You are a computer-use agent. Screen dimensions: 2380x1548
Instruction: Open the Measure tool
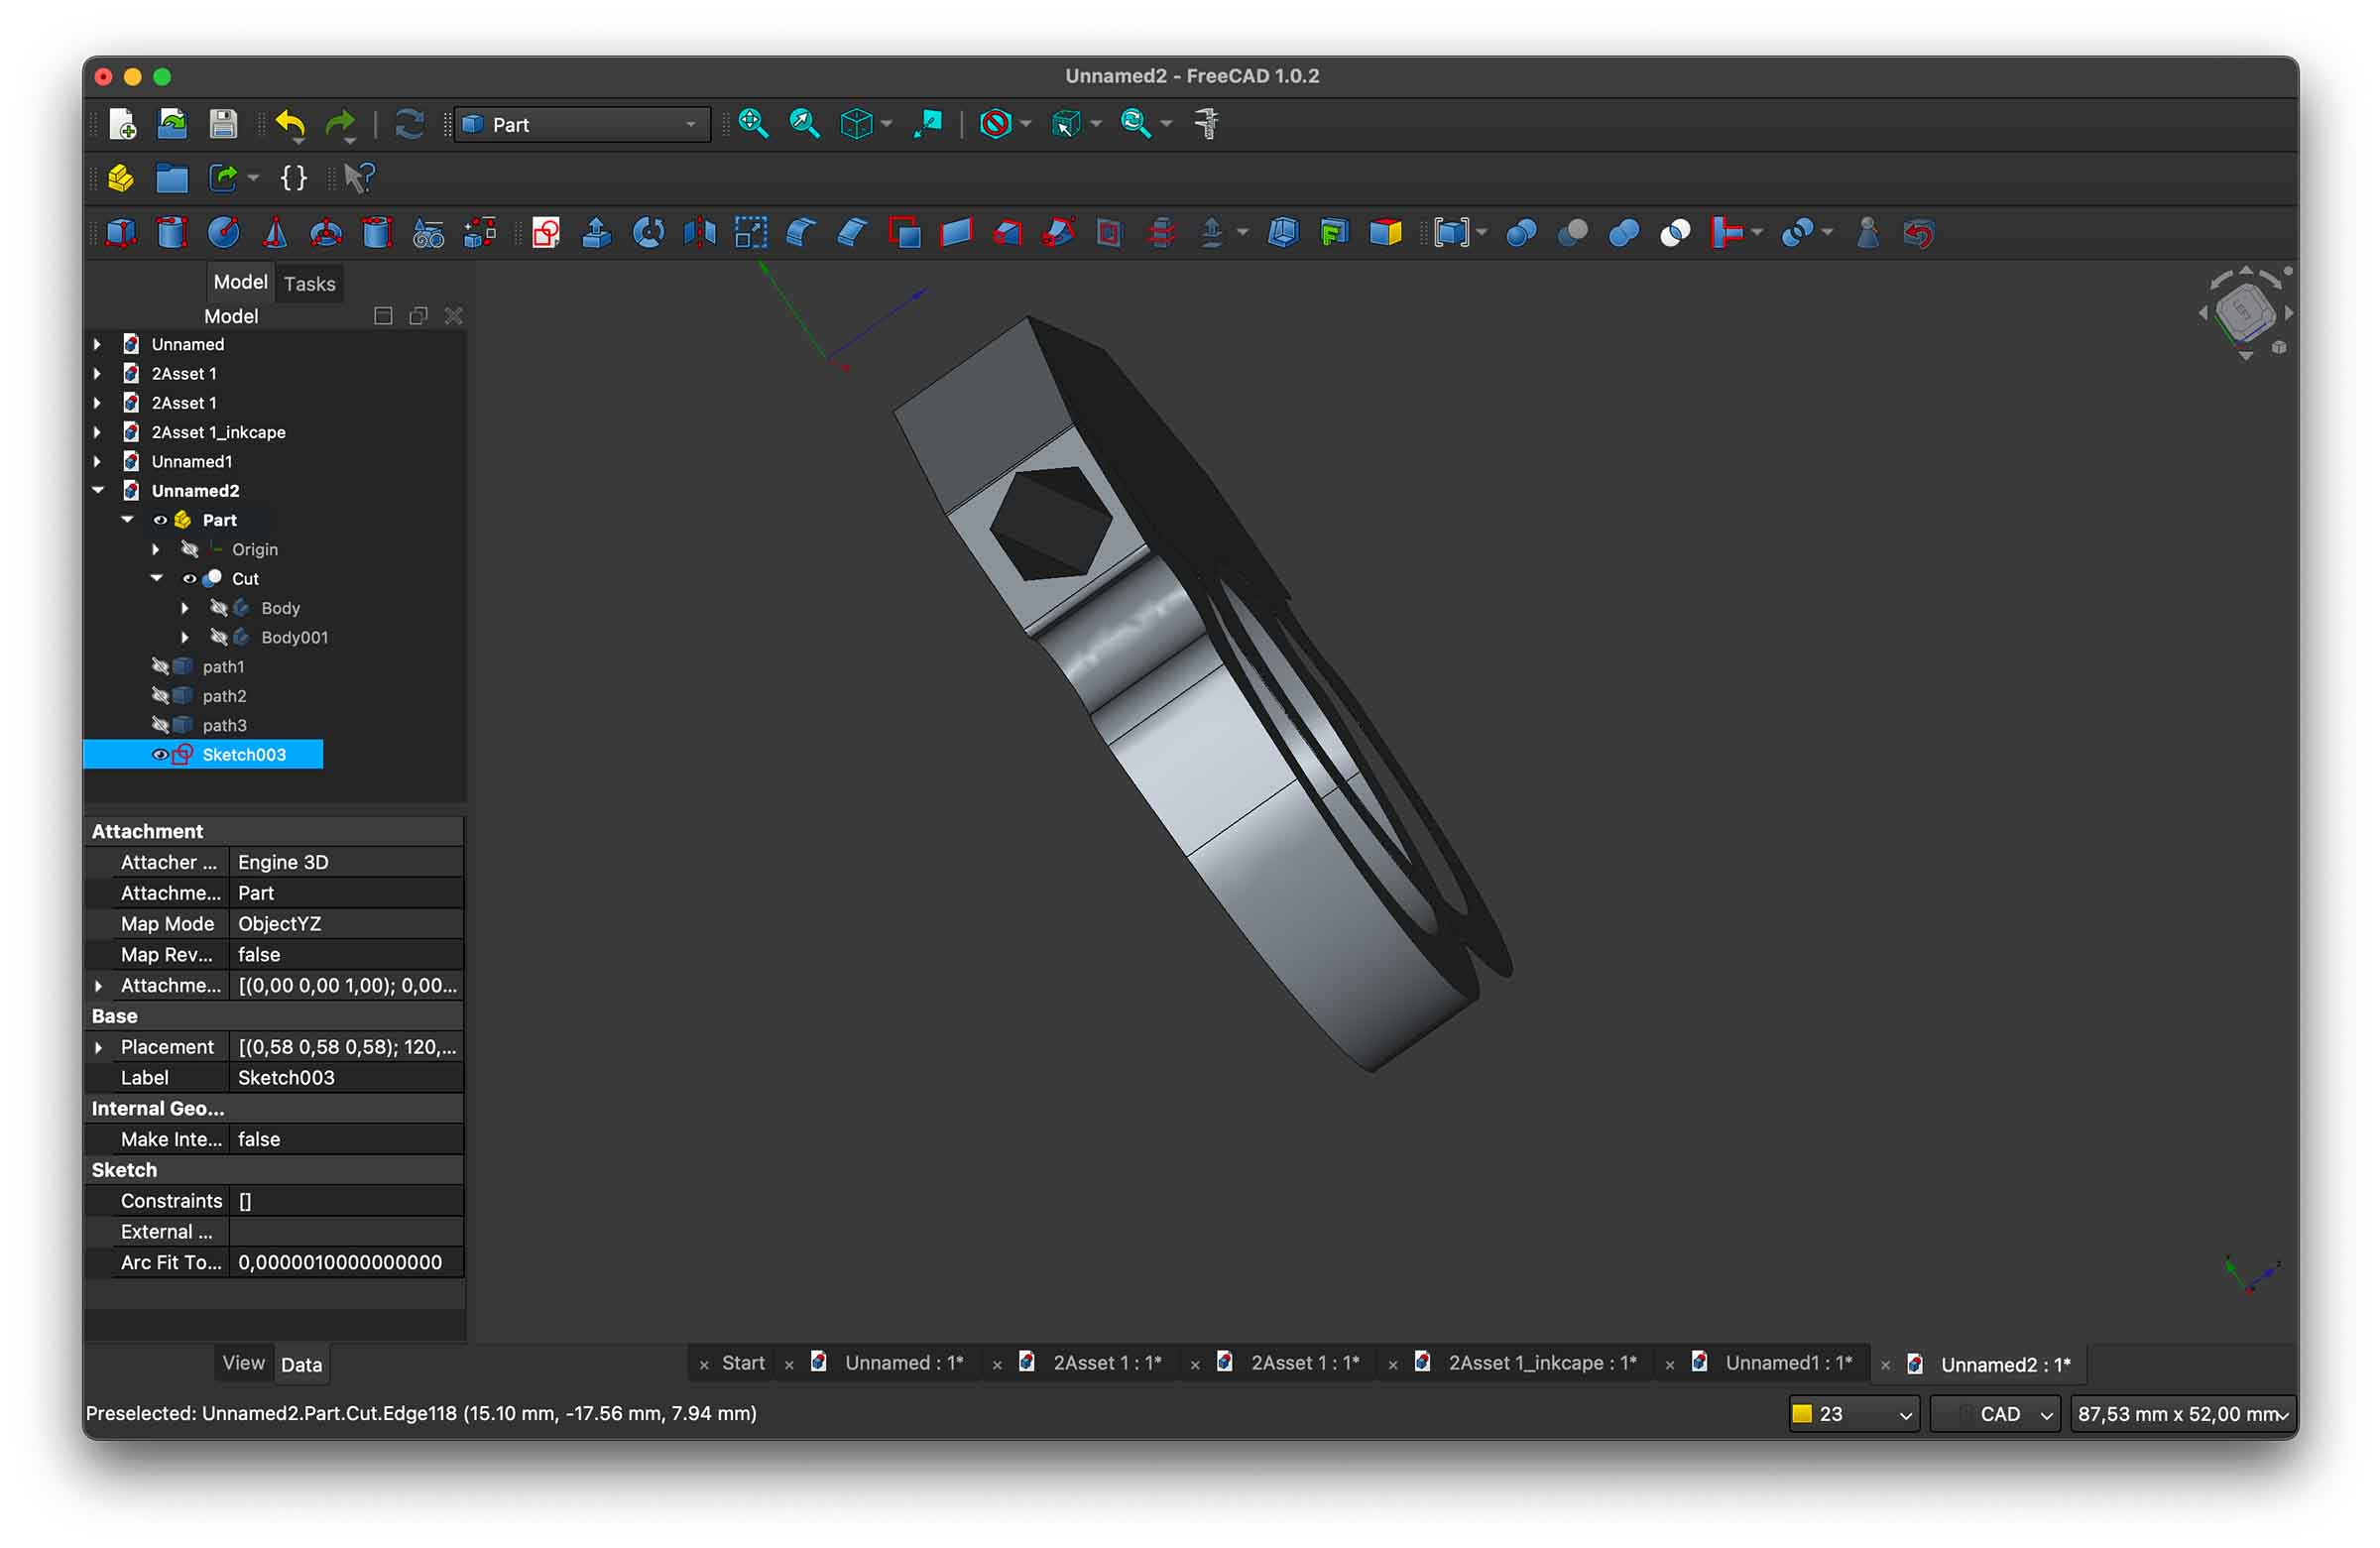click(1207, 124)
